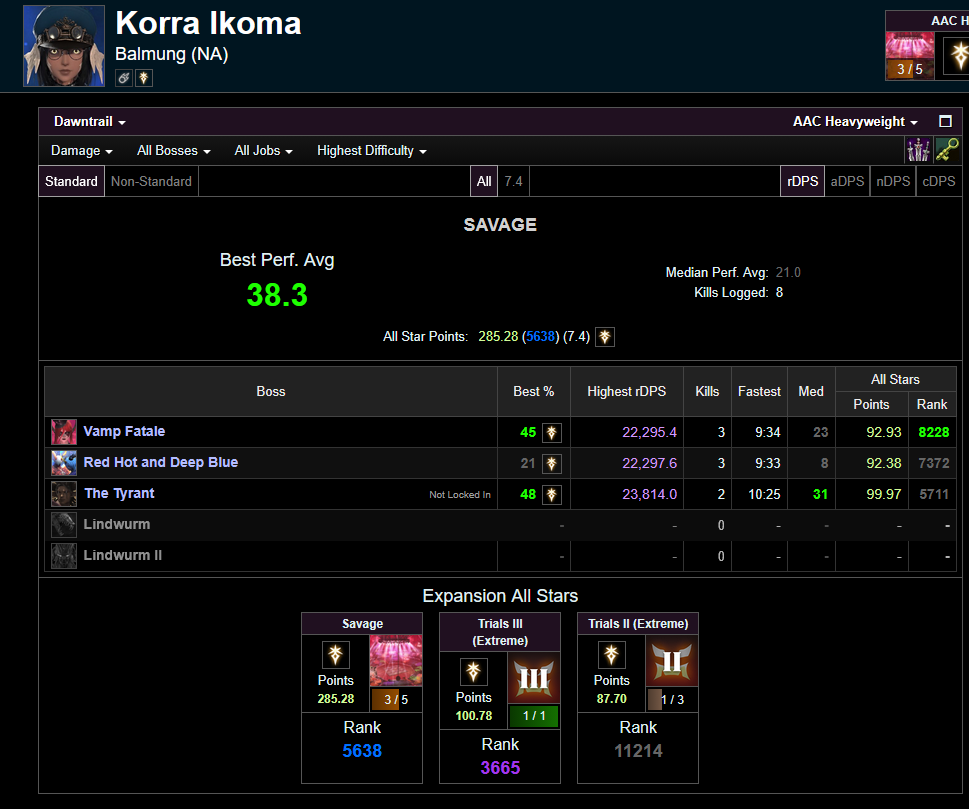
Task: Open the Lindwurm II boss row
Action: [x=122, y=555]
